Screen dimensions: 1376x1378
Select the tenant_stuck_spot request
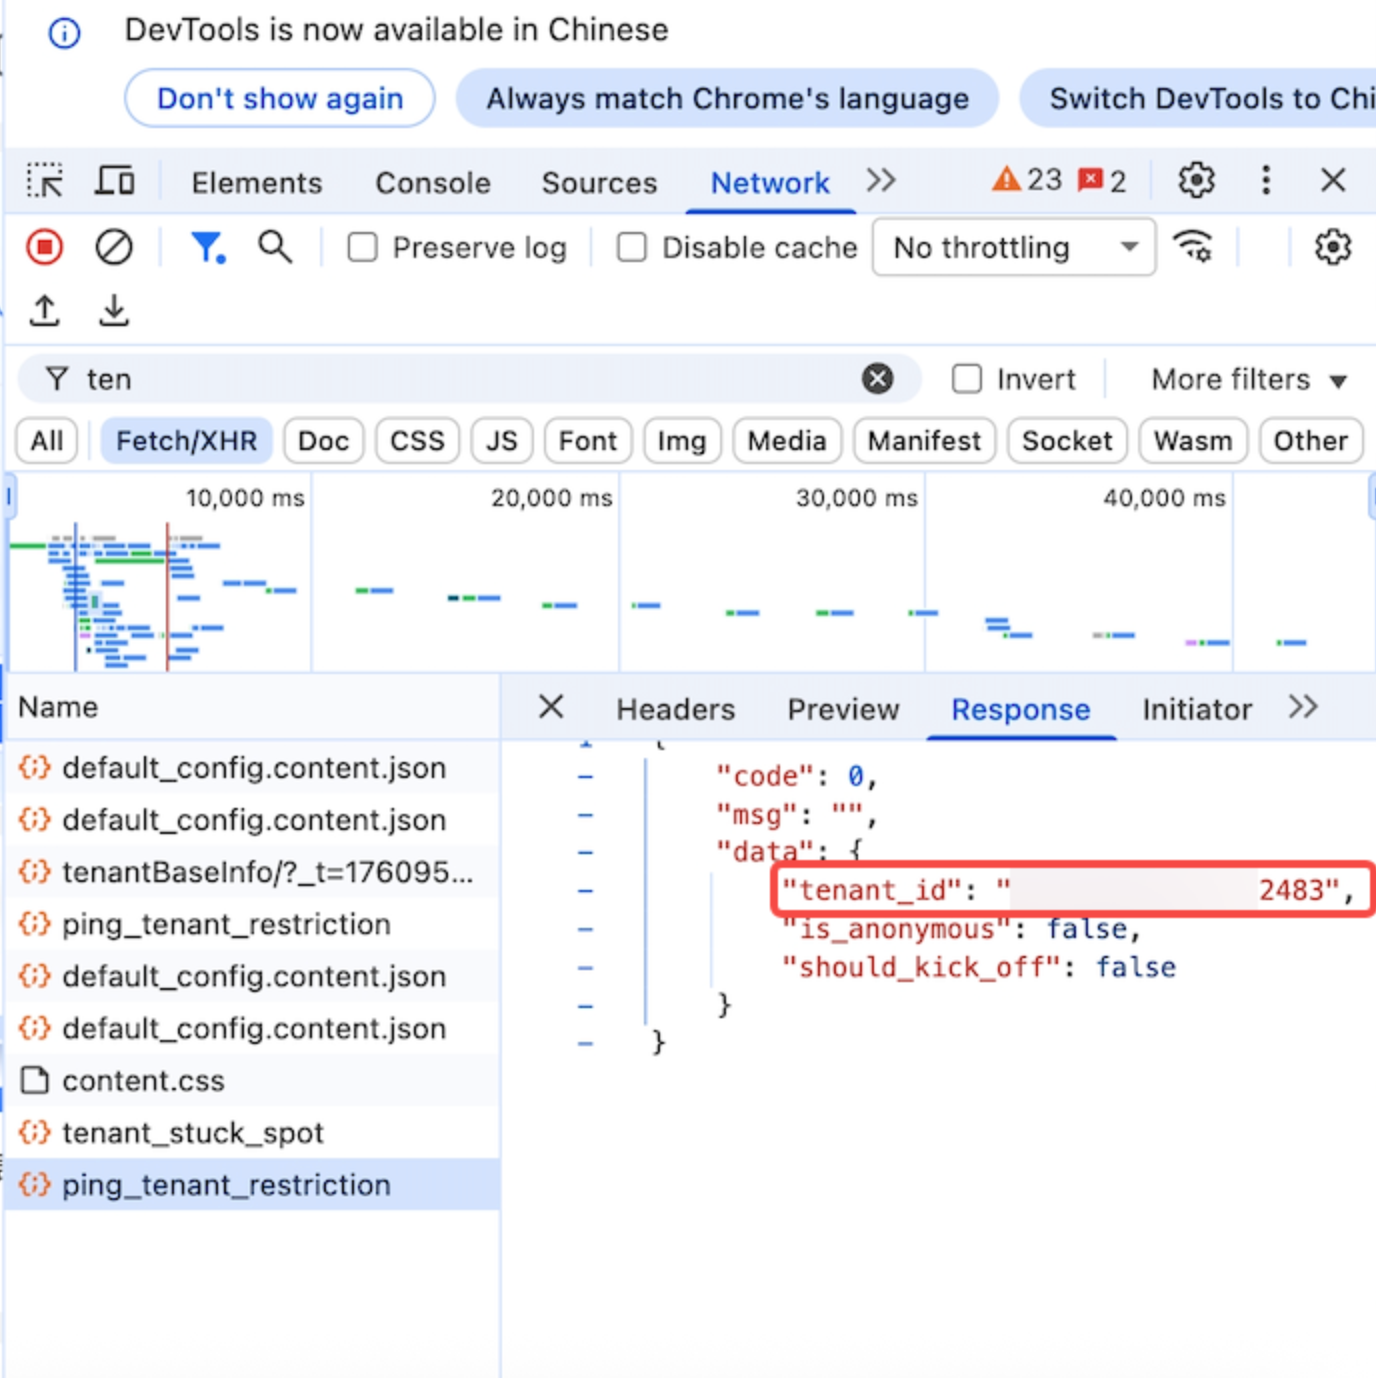tap(193, 1133)
